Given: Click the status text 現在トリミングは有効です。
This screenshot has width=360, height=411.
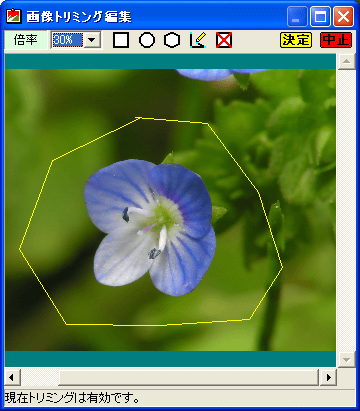Looking at the screenshot, I should pos(72,398).
